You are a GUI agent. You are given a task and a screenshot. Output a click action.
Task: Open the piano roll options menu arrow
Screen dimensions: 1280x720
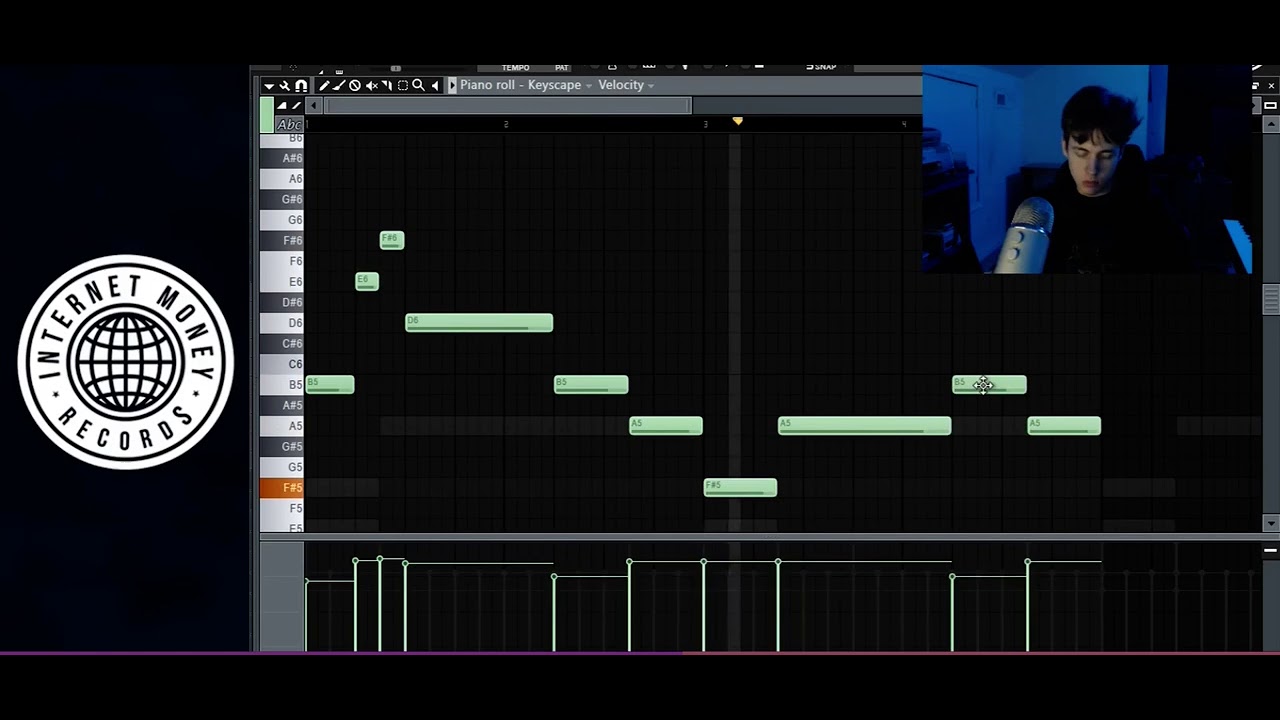tap(269, 86)
